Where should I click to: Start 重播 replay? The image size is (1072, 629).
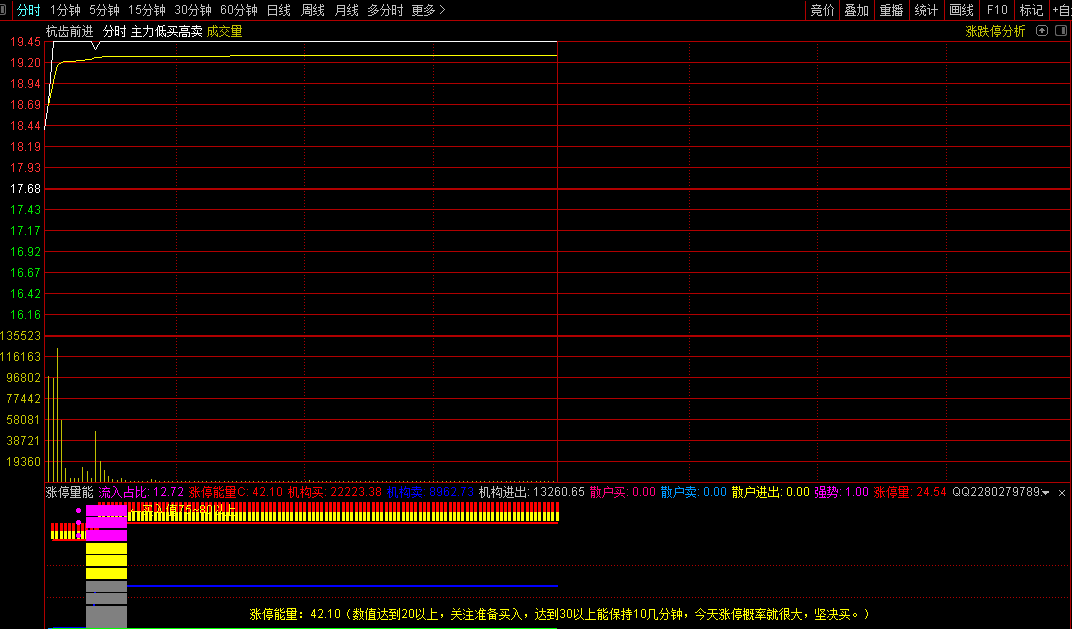(891, 10)
